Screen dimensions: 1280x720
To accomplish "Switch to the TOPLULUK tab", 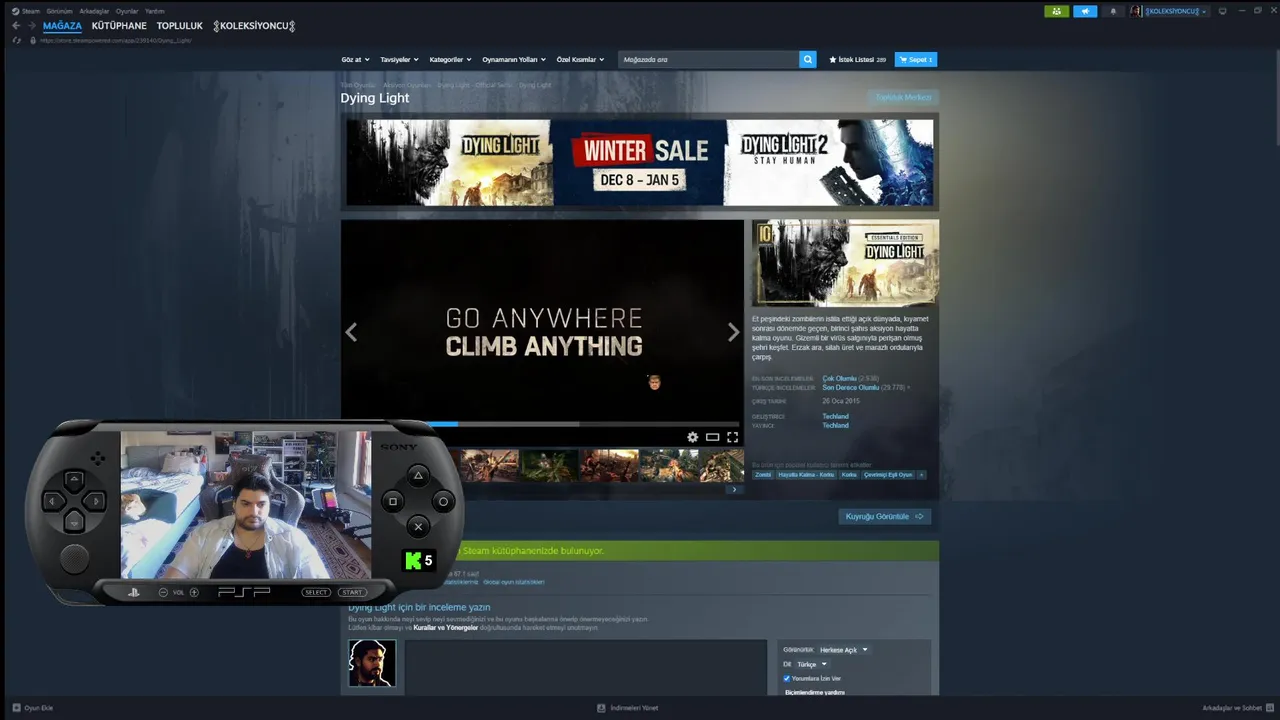I will click(179, 26).
